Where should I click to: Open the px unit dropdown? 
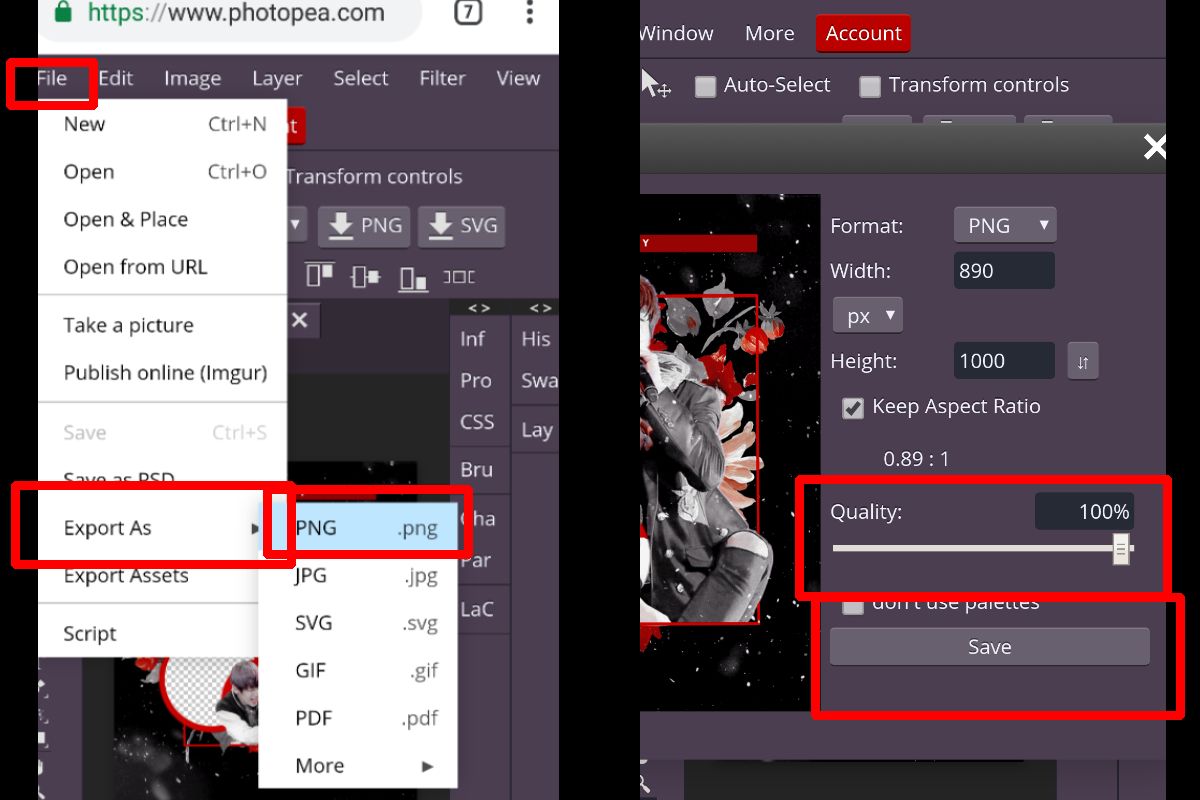pyautogui.click(x=868, y=316)
